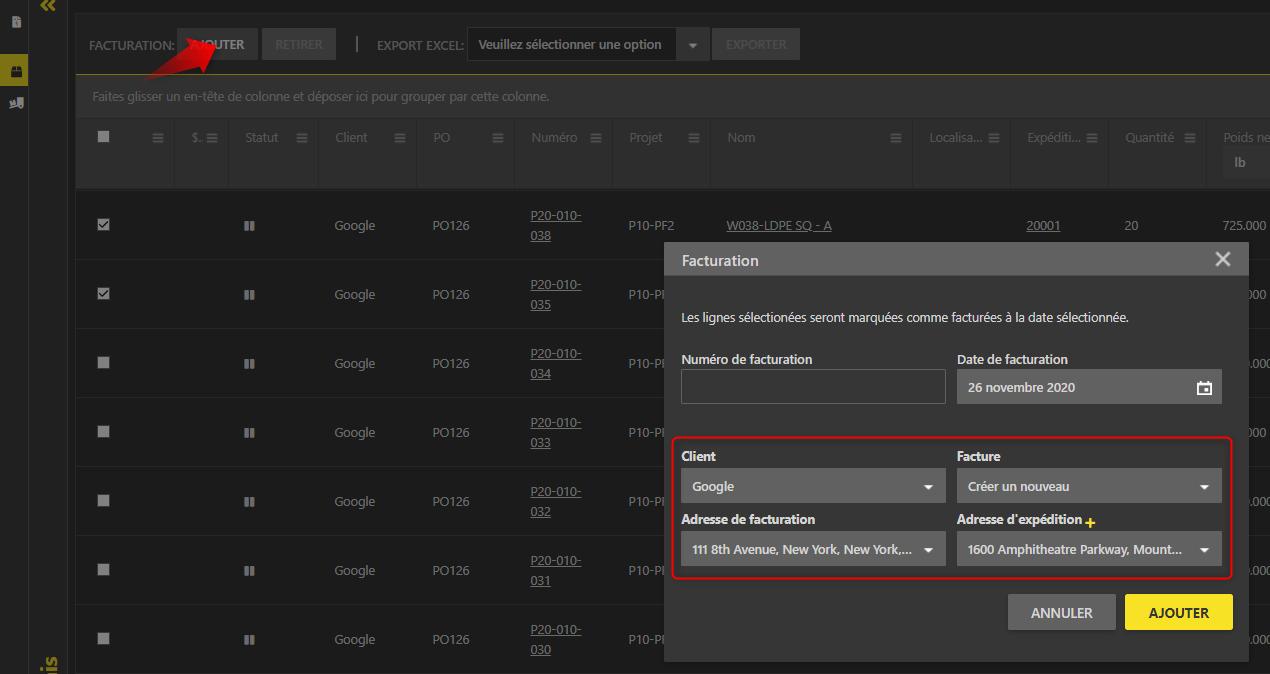Screen dimensions: 1270x674
Task: Open the lb weight unit selector
Action: [1246, 162]
